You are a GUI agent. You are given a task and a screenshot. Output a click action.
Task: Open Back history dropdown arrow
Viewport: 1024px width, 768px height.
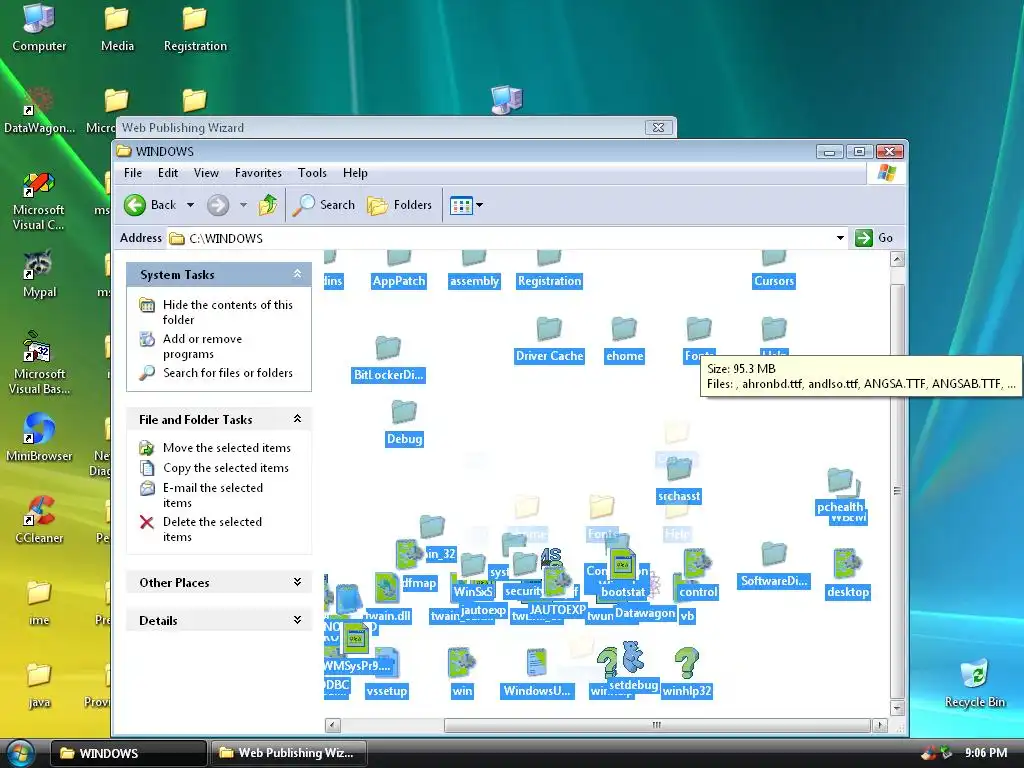[190, 205]
